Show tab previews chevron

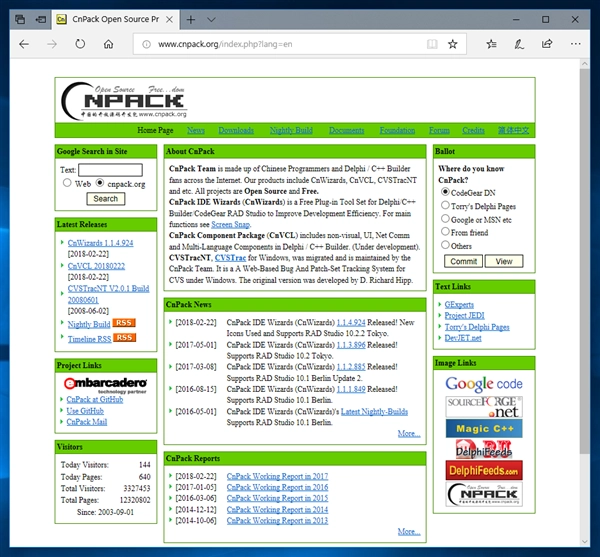(211, 20)
